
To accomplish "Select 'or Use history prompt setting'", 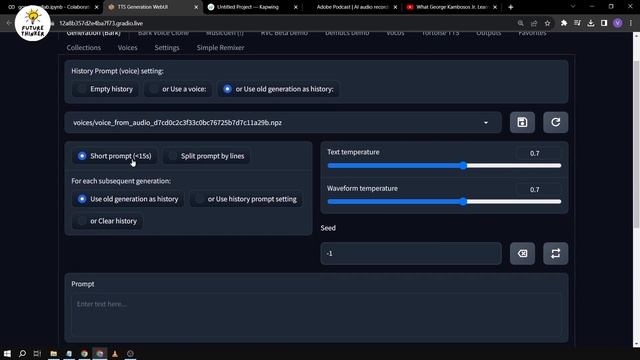I will point(246,199).
